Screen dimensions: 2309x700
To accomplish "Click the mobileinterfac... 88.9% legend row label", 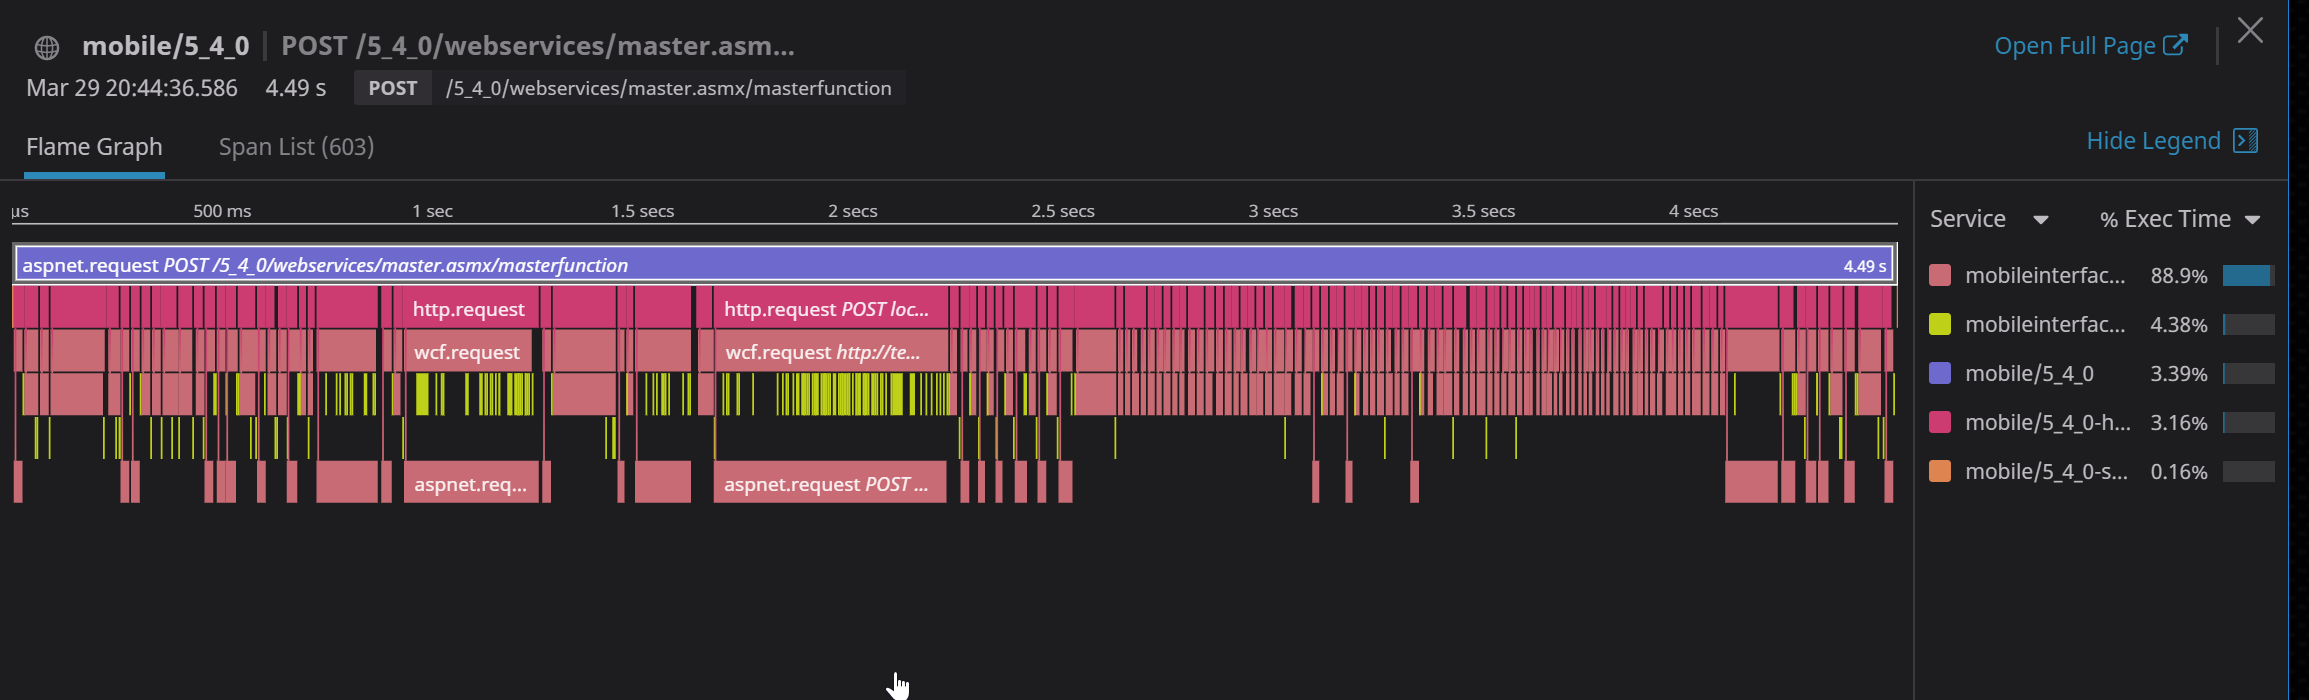I will pyautogui.click(x=2045, y=276).
